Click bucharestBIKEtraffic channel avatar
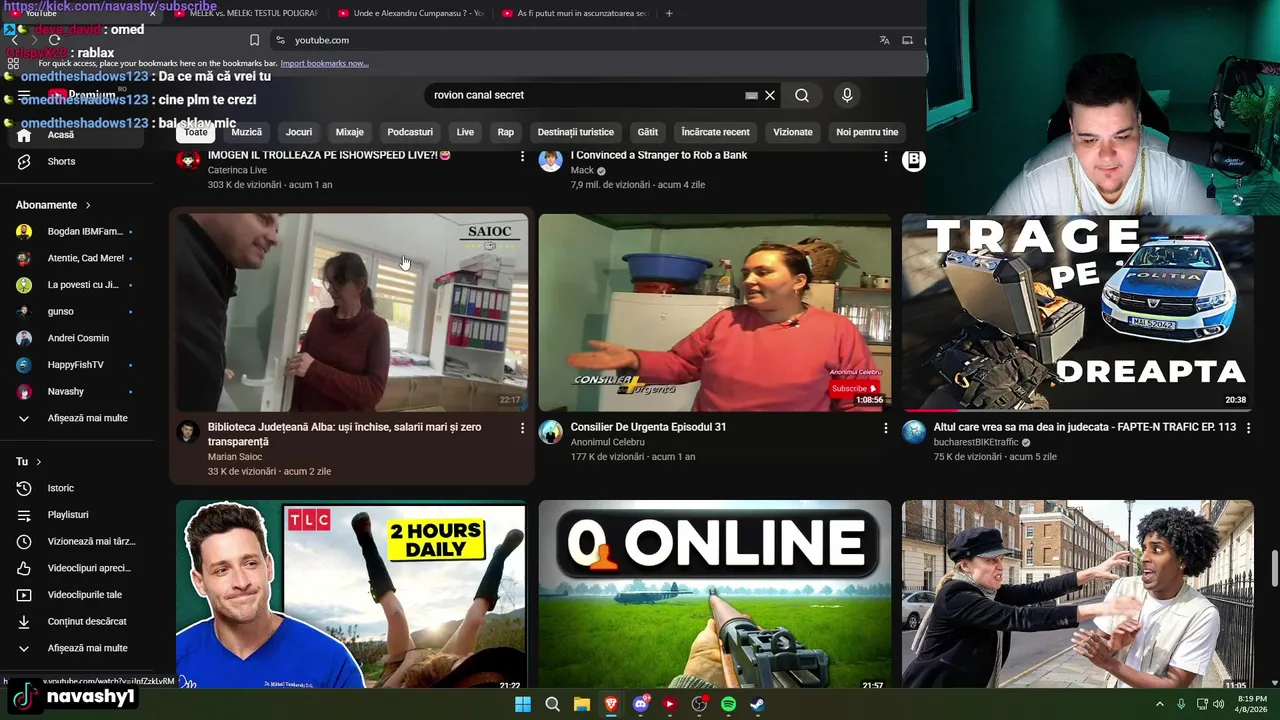Viewport: 1280px width, 720px height. (x=914, y=432)
